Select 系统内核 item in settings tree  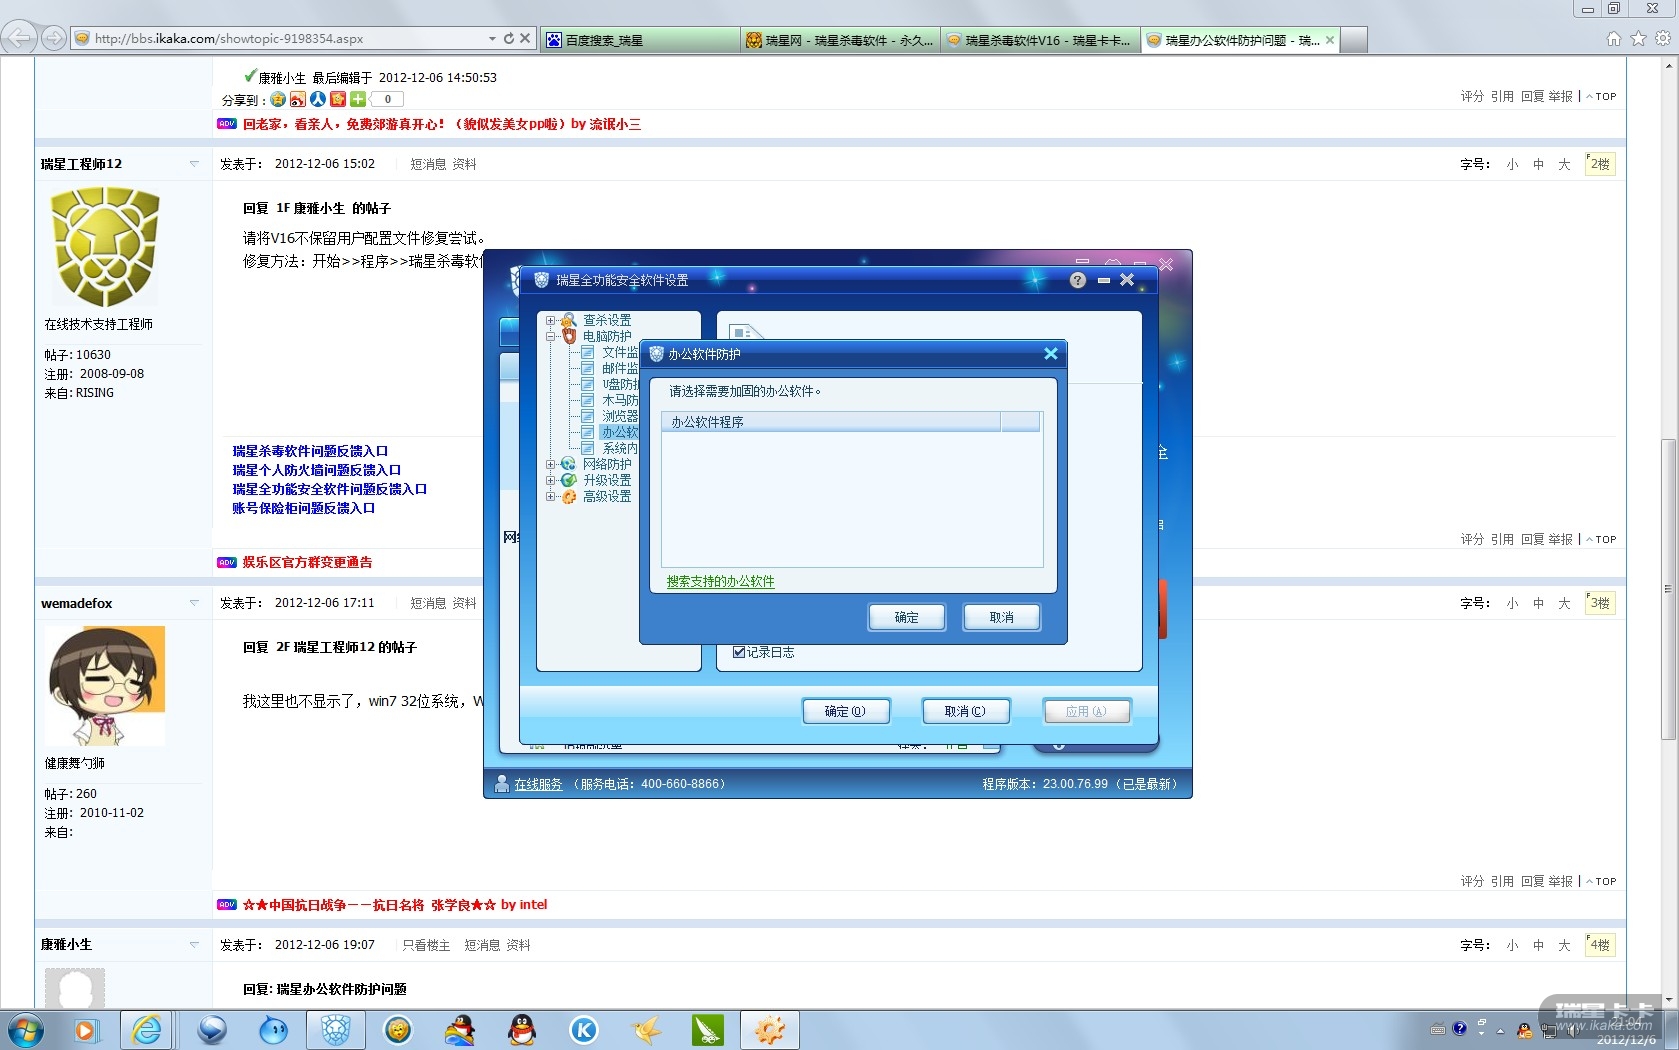pos(619,448)
